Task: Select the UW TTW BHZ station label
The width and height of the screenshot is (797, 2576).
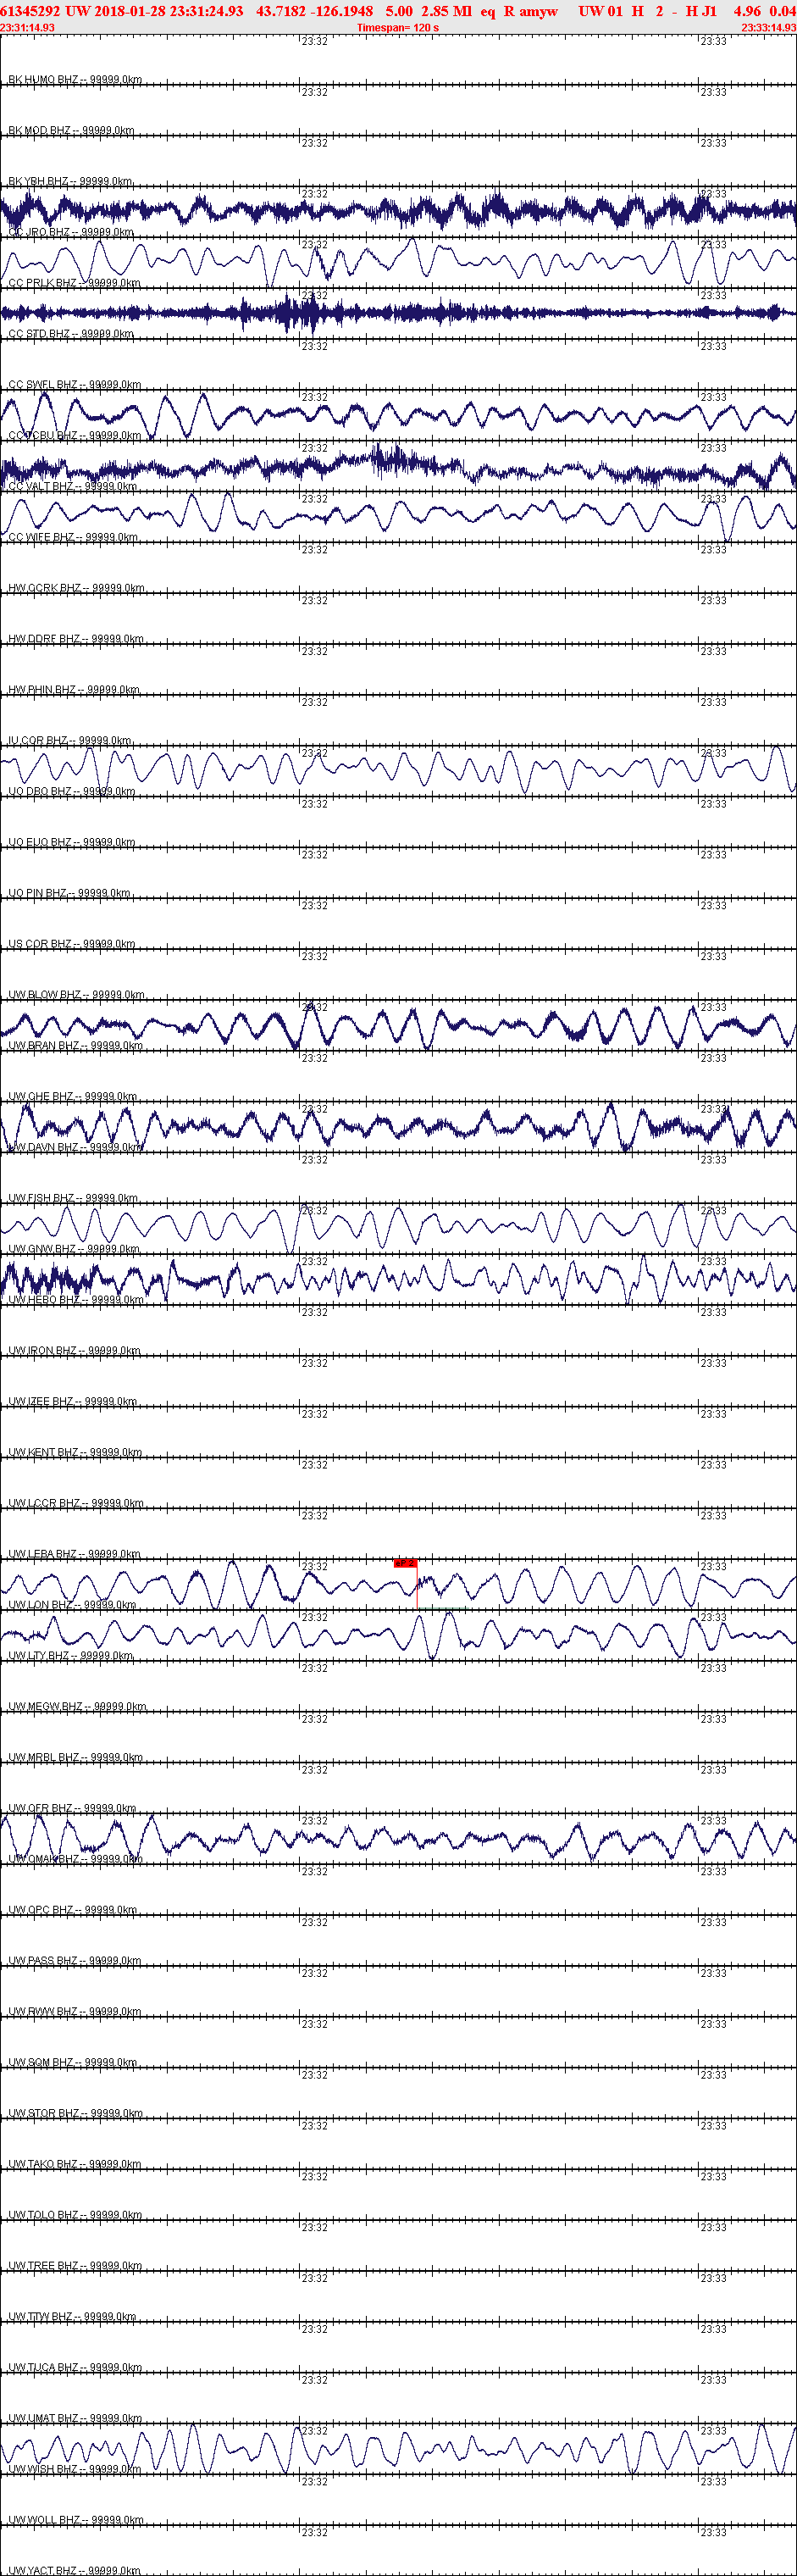Action: tap(72, 2316)
